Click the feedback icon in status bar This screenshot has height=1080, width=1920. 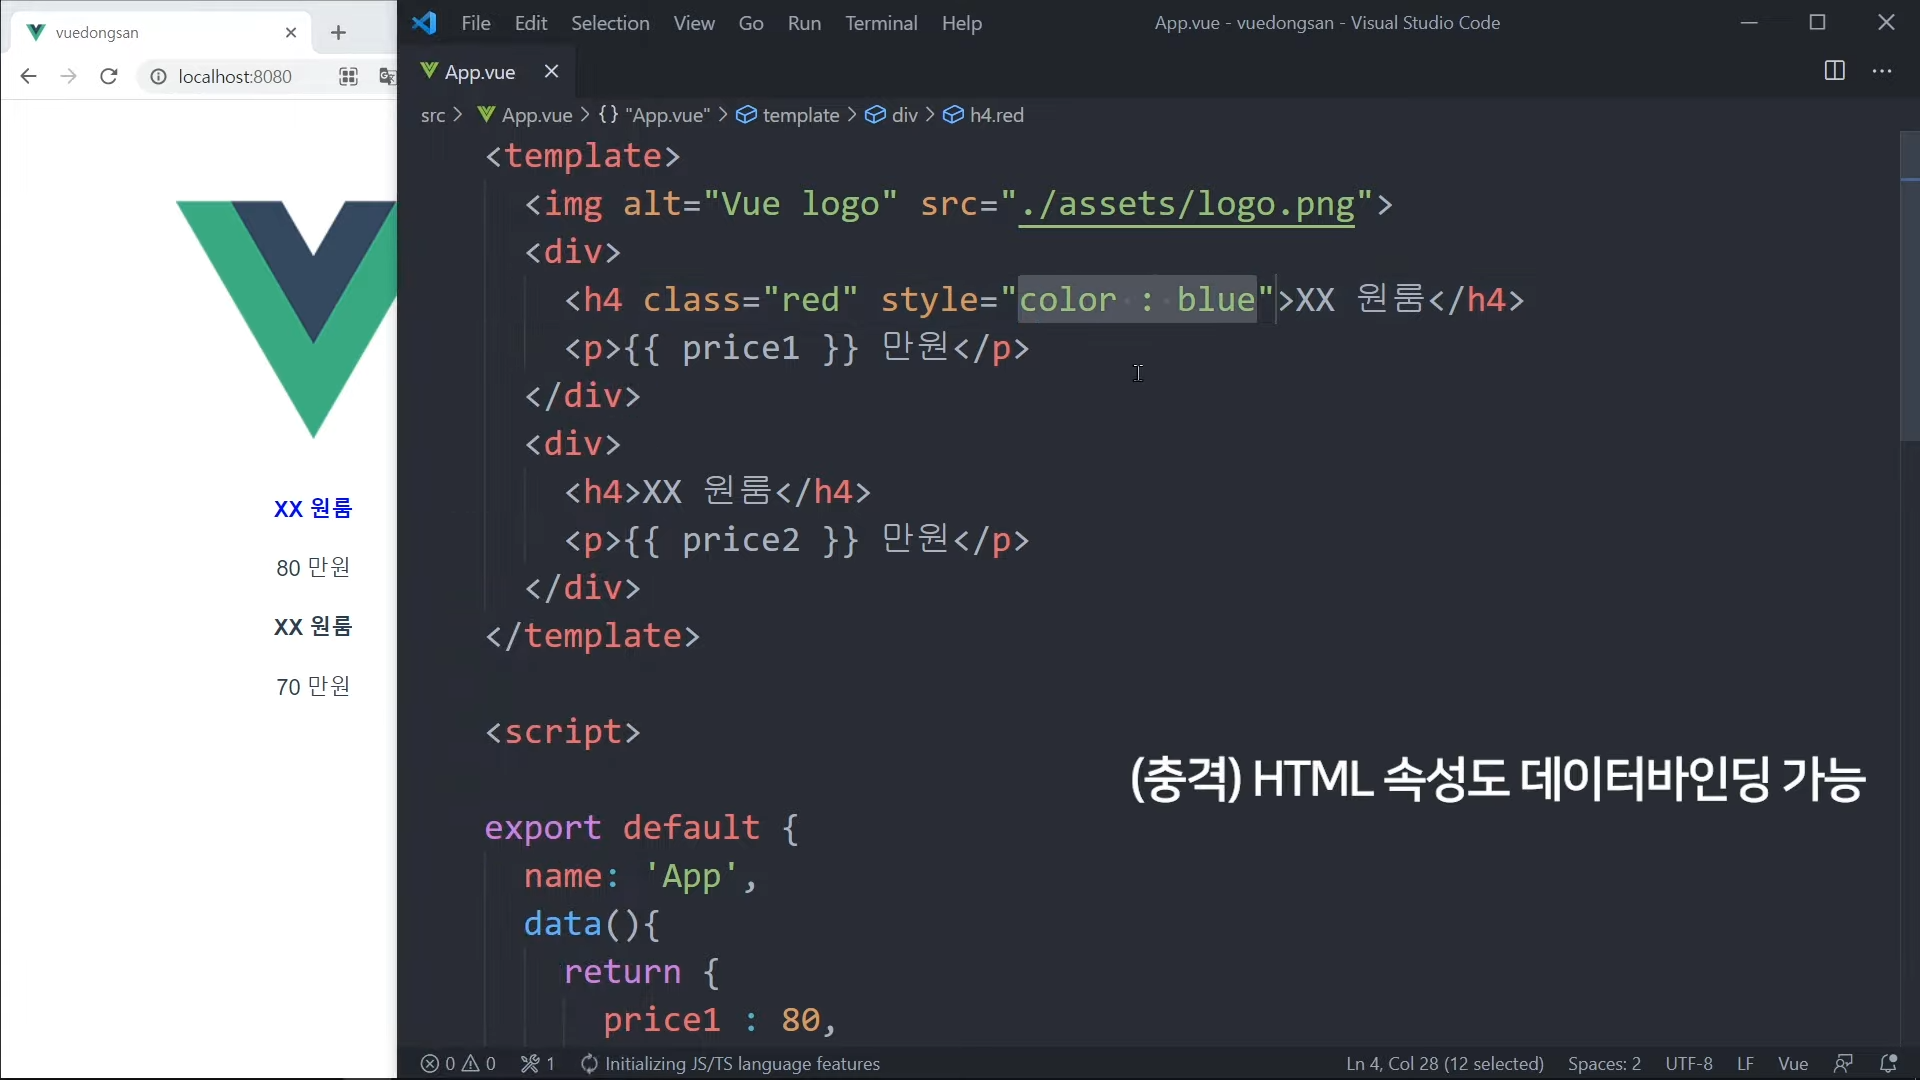click(x=1843, y=1063)
